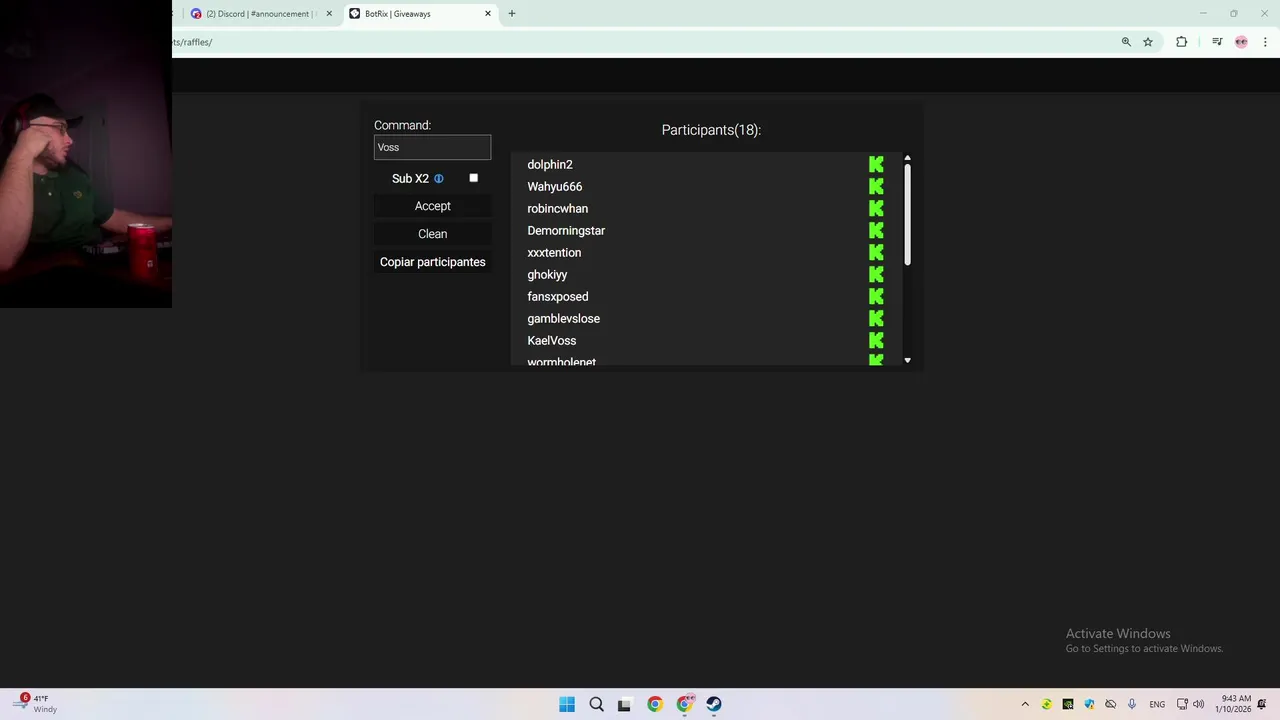Open Windows Security shield in system tray
The width and height of the screenshot is (1280, 720).
[x=1089, y=704]
